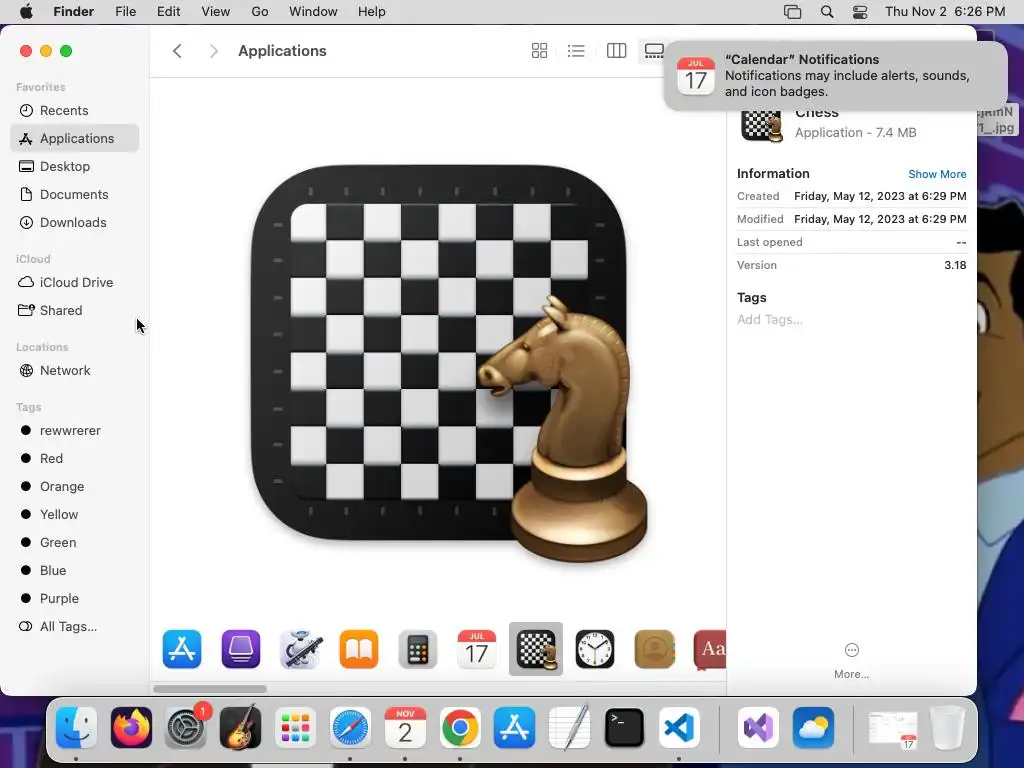This screenshot has height=768, width=1024.
Task: Open TextEdit from the Dock
Action: tap(569, 728)
